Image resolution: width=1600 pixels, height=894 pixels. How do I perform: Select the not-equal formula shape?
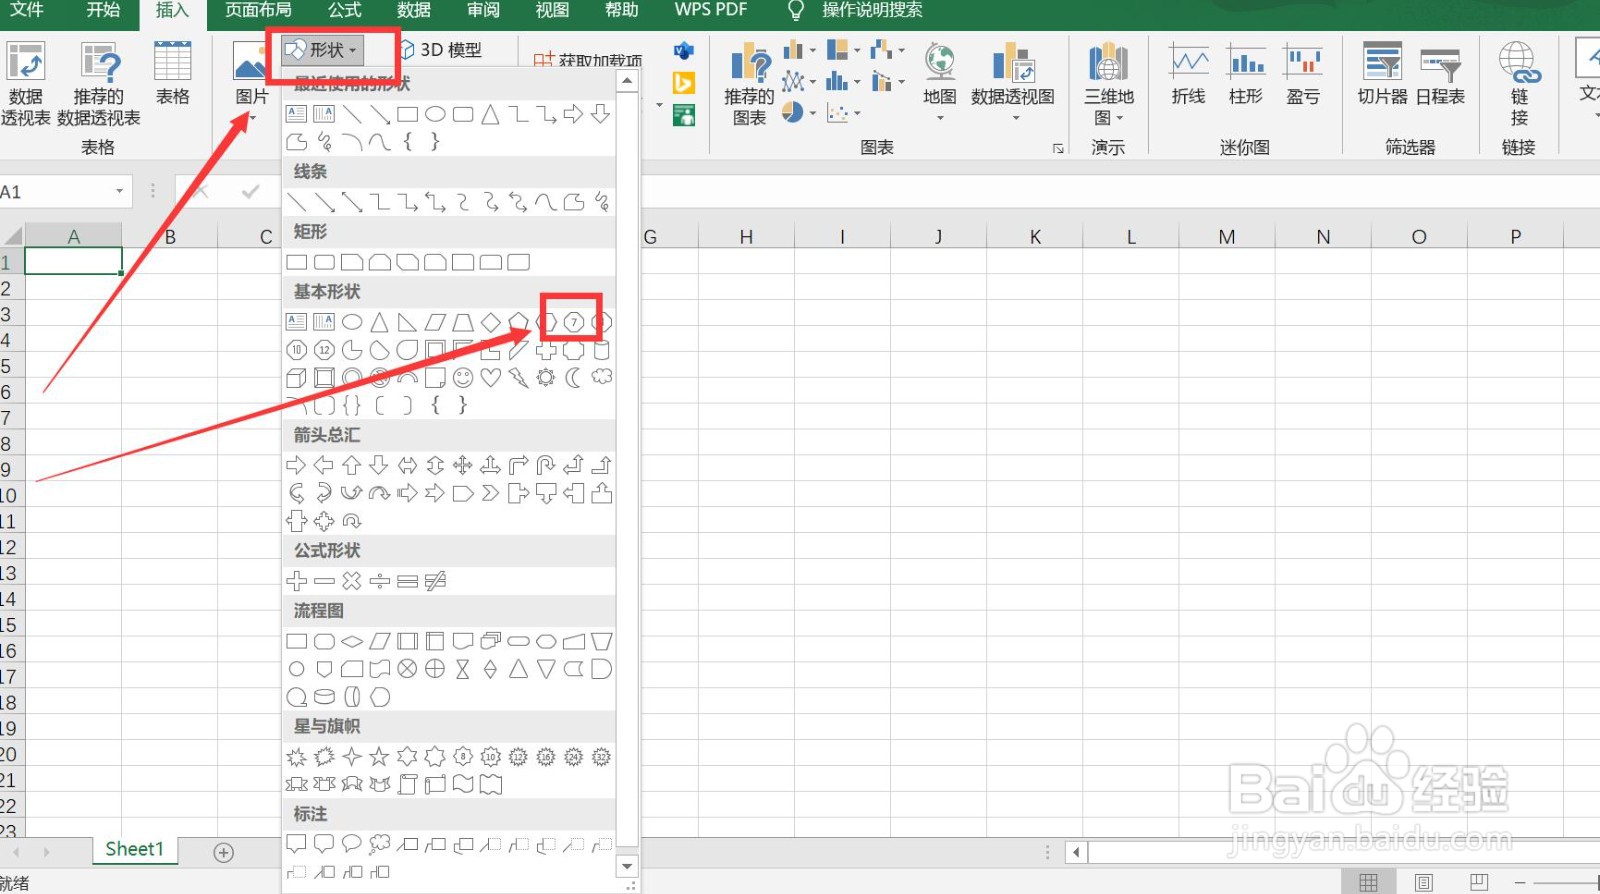[x=435, y=581]
